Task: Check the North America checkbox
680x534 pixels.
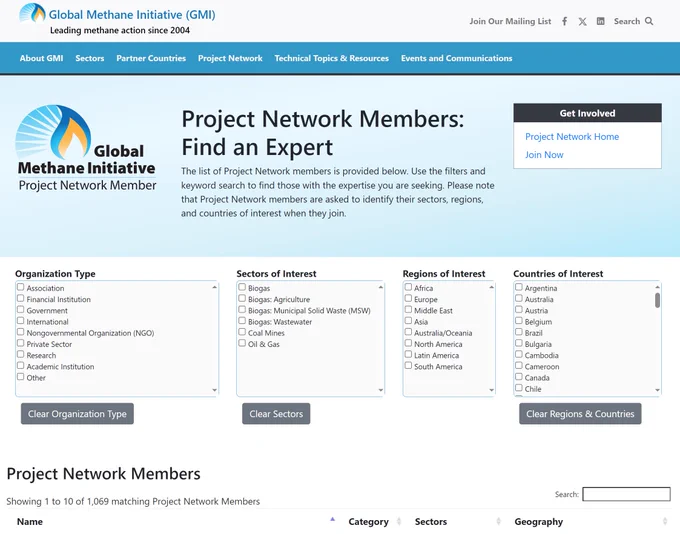Action: 408,343
